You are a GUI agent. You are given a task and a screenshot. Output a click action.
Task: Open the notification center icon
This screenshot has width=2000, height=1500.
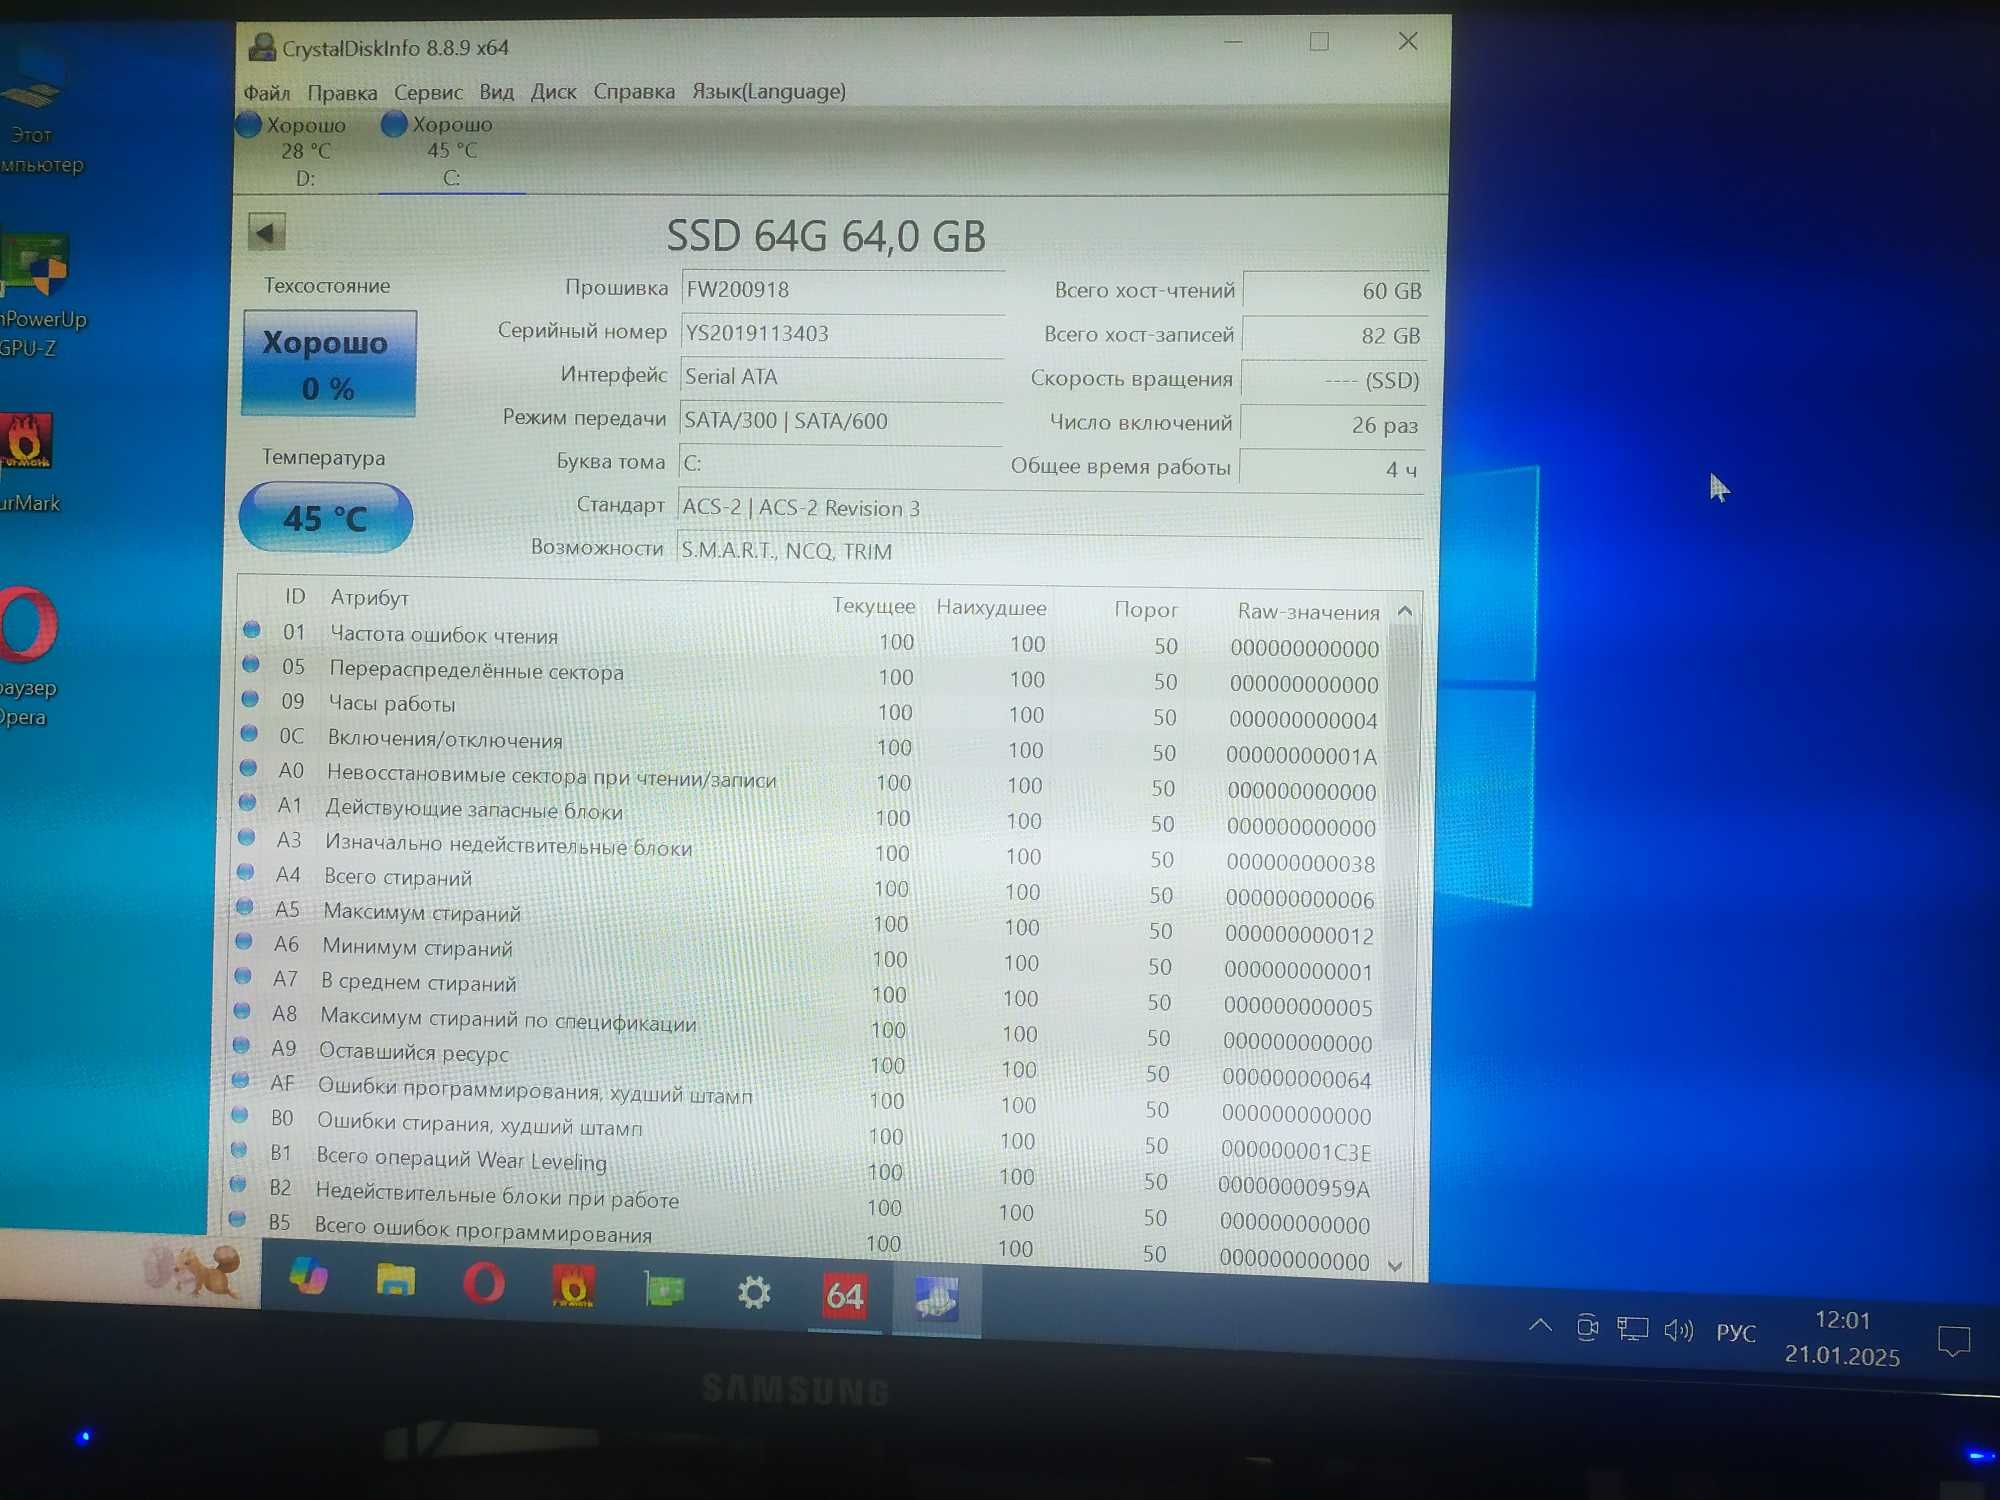(1954, 1340)
